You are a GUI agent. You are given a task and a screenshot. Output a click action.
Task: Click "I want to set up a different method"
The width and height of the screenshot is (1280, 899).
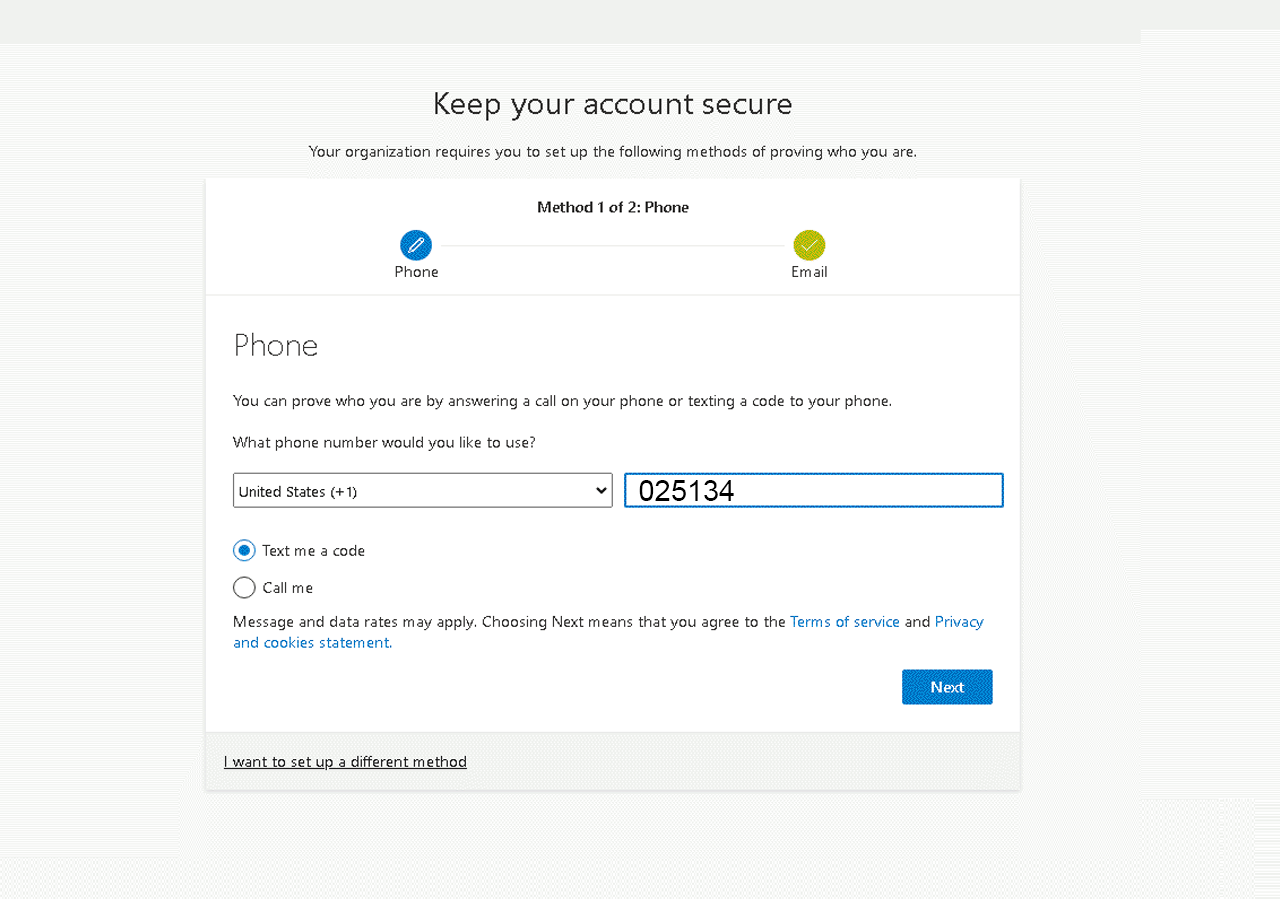point(345,762)
